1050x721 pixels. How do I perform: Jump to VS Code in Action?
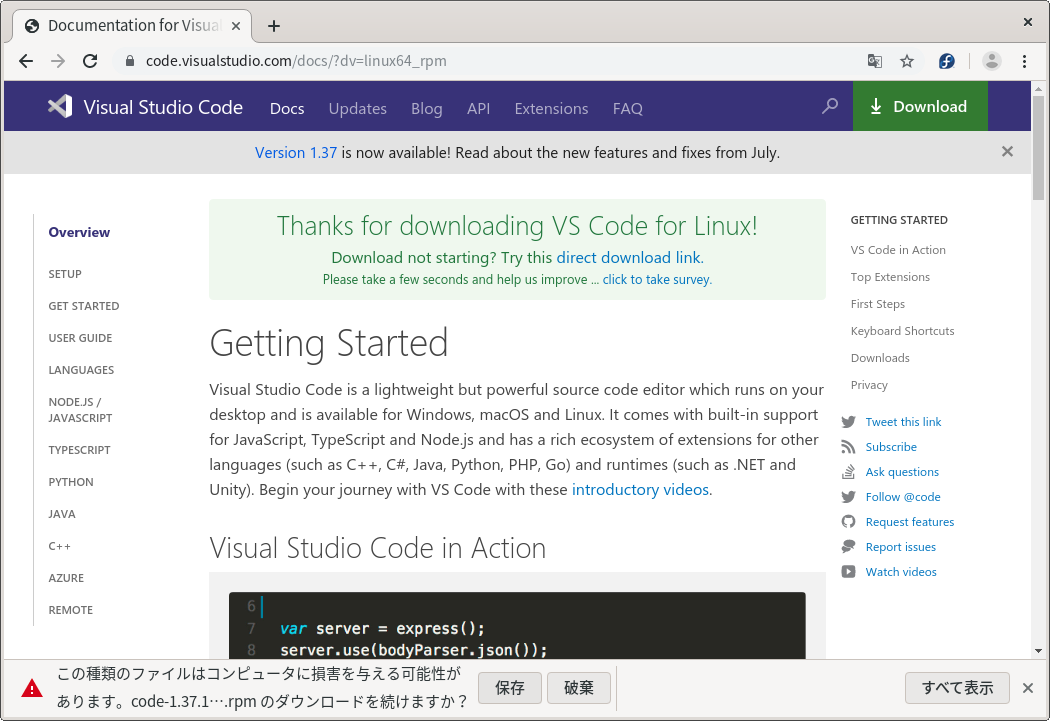(x=898, y=250)
